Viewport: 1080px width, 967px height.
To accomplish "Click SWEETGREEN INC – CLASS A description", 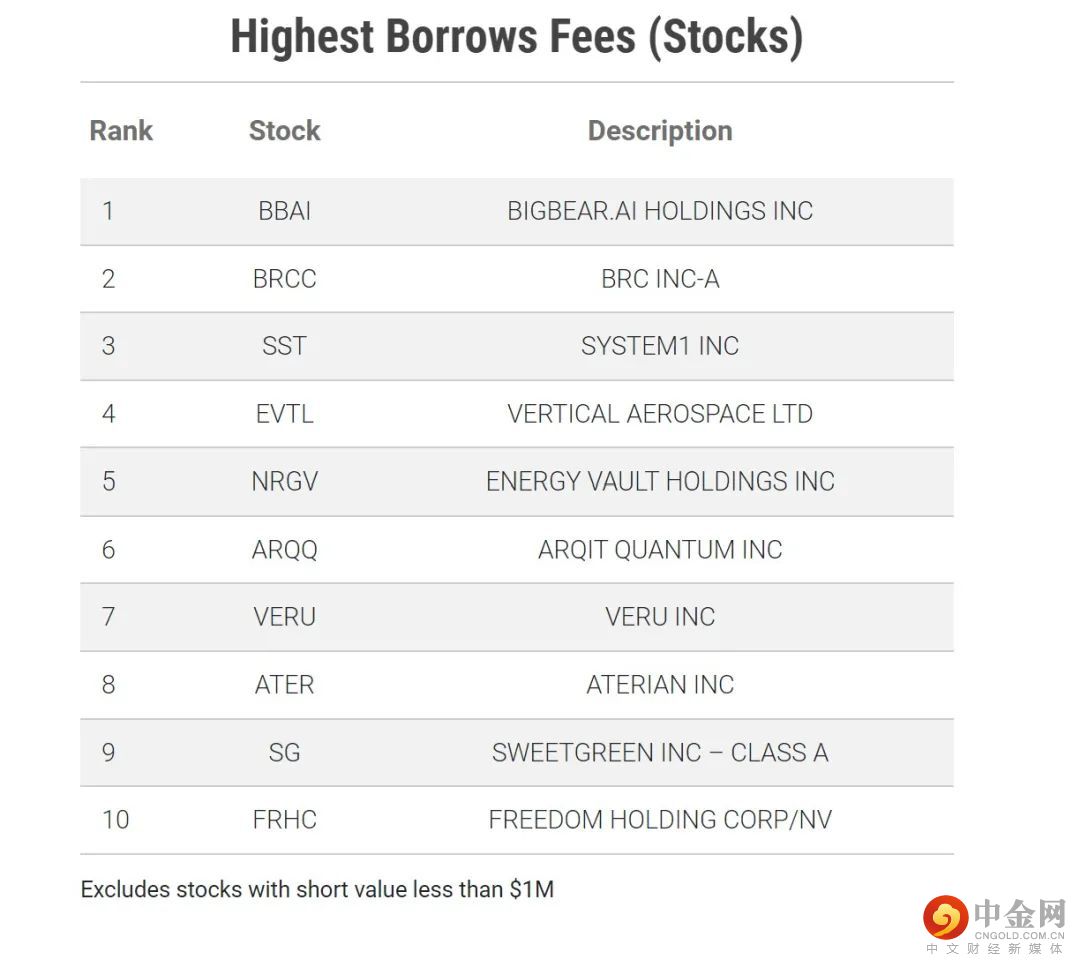I will (x=660, y=752).
